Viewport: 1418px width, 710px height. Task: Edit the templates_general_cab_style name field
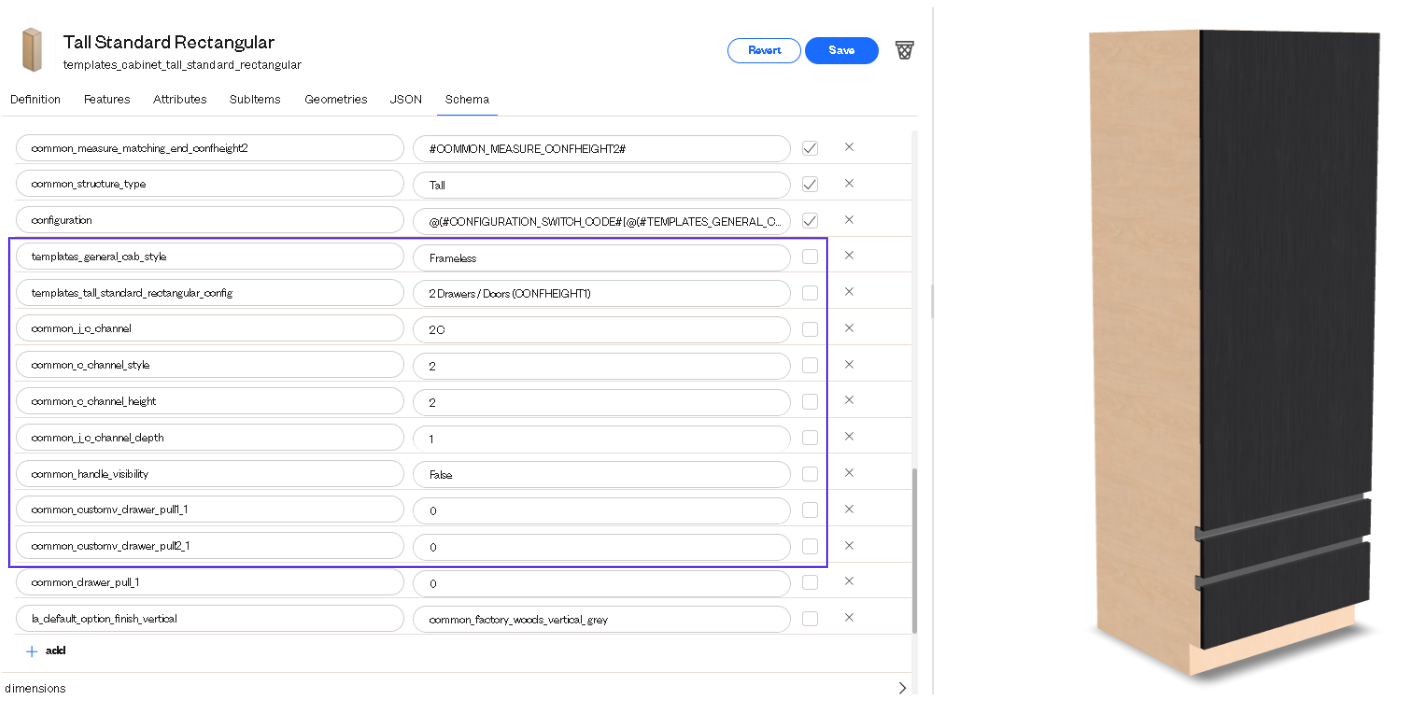tap(210, 257)
